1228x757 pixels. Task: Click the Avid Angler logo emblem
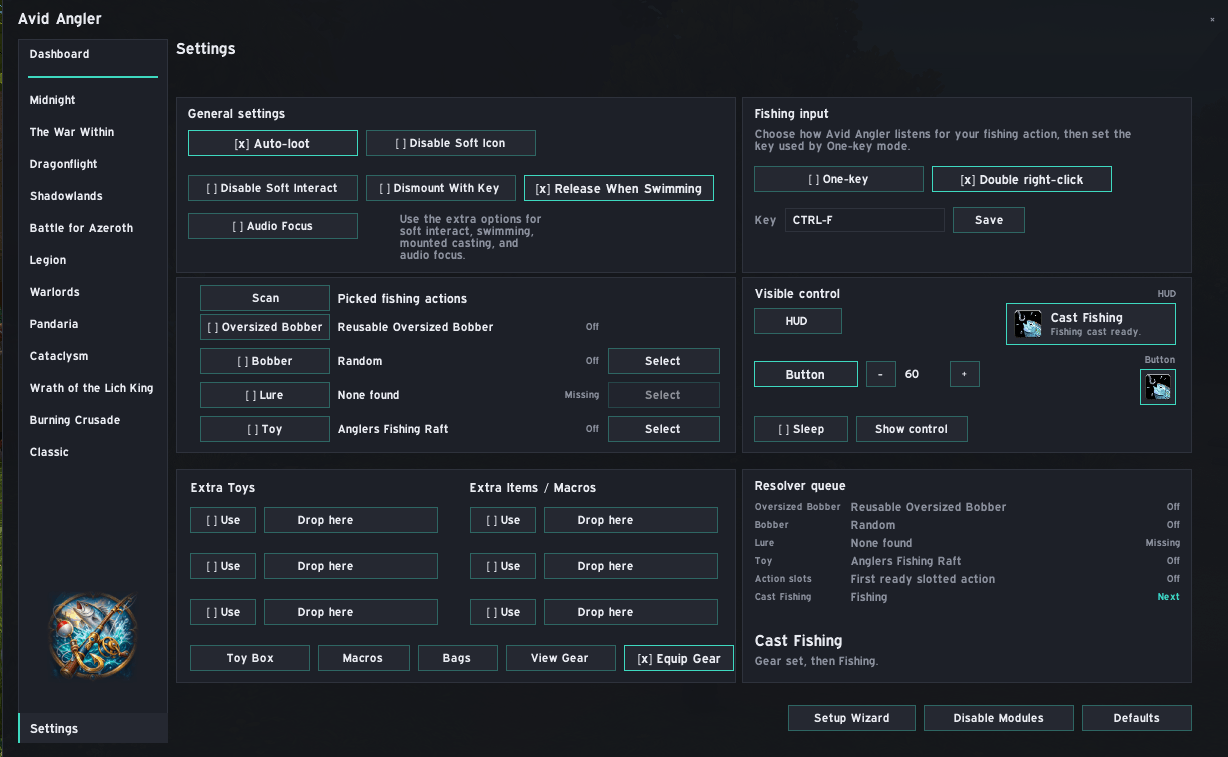[x=92, y=637]
